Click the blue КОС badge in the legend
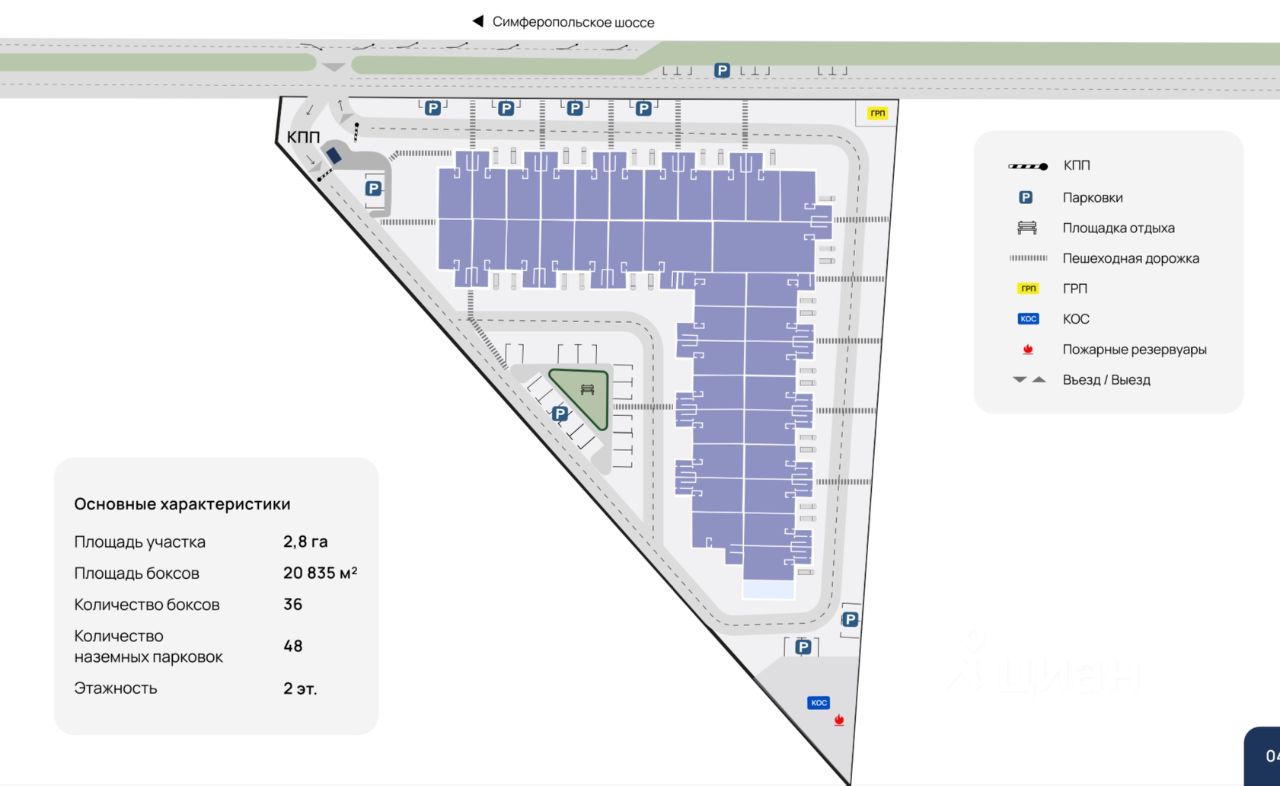Image resolution: width=1280 pixels, height=786 pixels. point(1028,319)
